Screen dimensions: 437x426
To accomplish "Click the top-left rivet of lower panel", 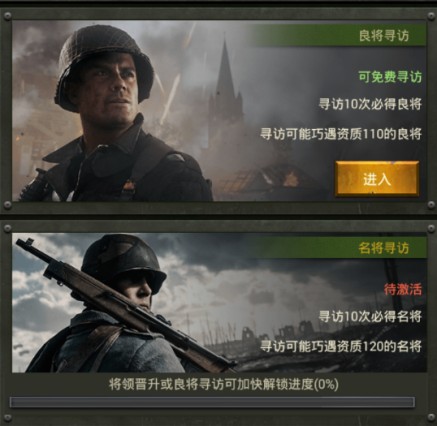I will [x=7, y=228].
